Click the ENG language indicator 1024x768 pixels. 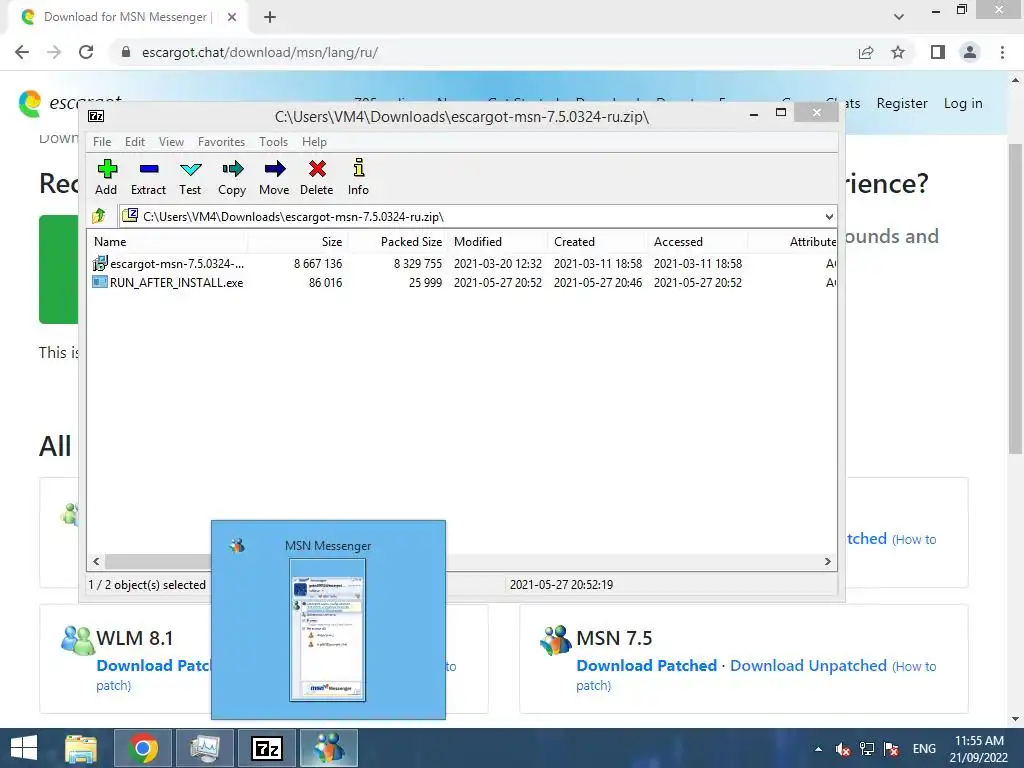coord(924,749)
